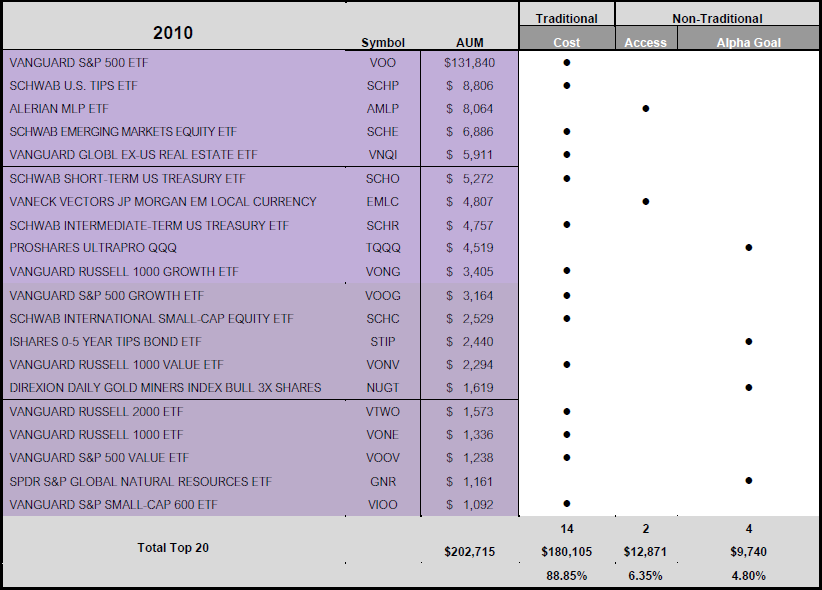
Task: Click the AUM value "$131,840"
Action: [x=470, y=63]
